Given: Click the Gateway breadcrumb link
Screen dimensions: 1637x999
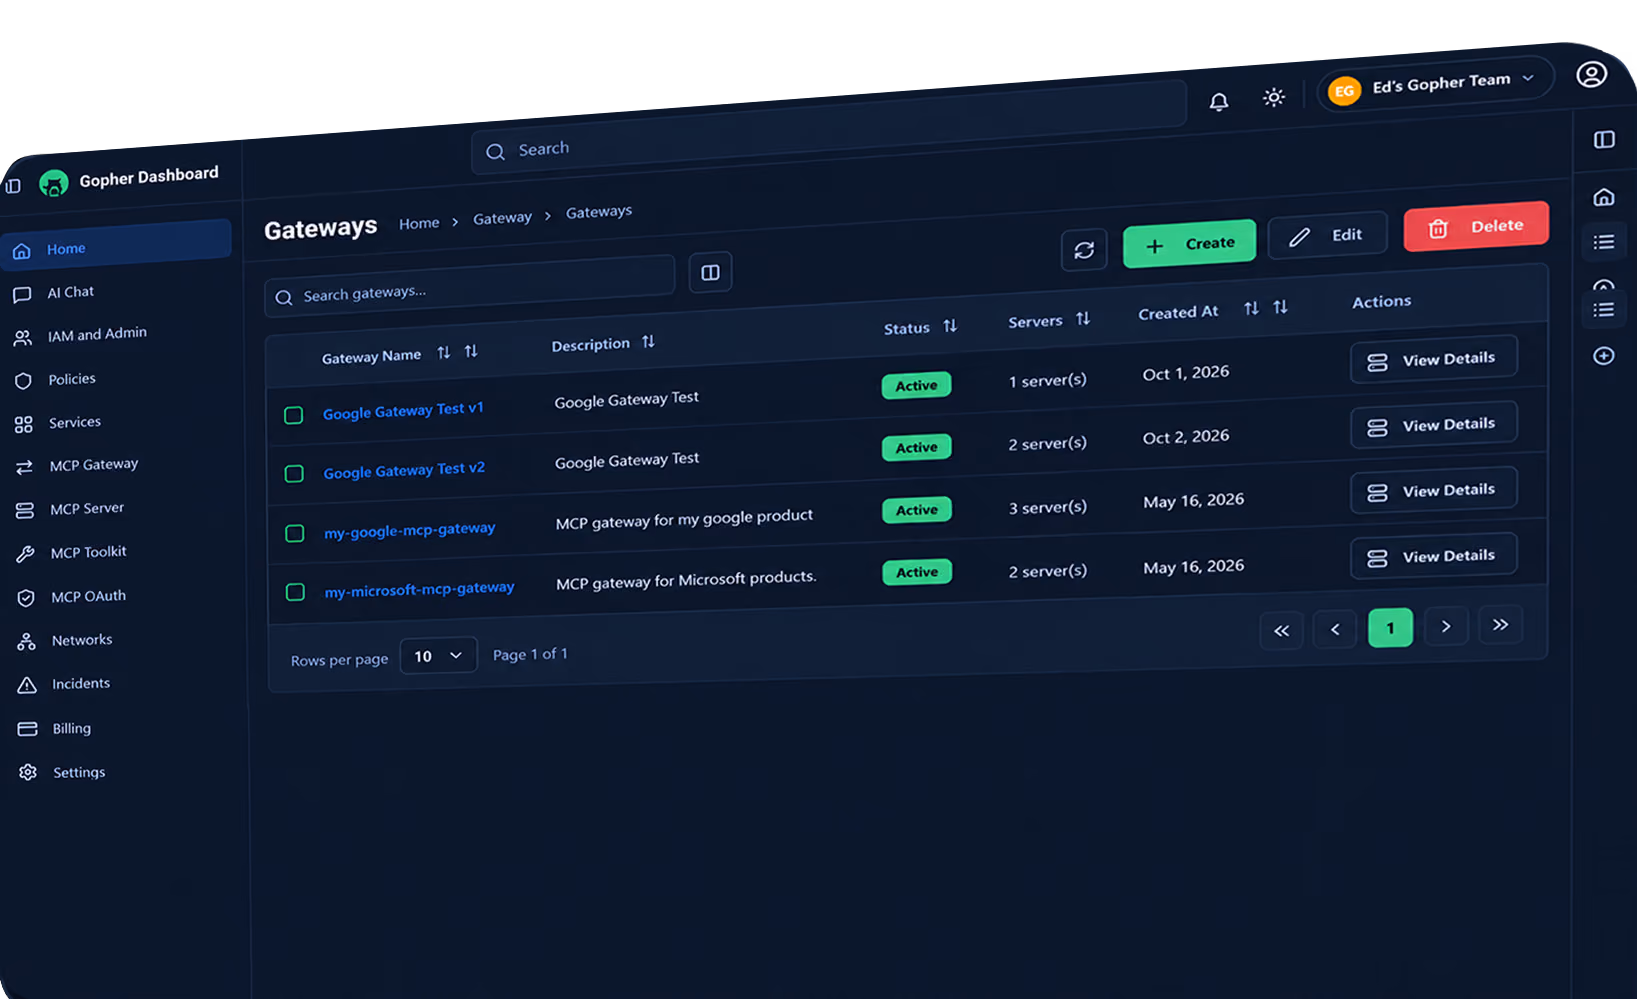Looking at the screenshot, I should point(502,218).
